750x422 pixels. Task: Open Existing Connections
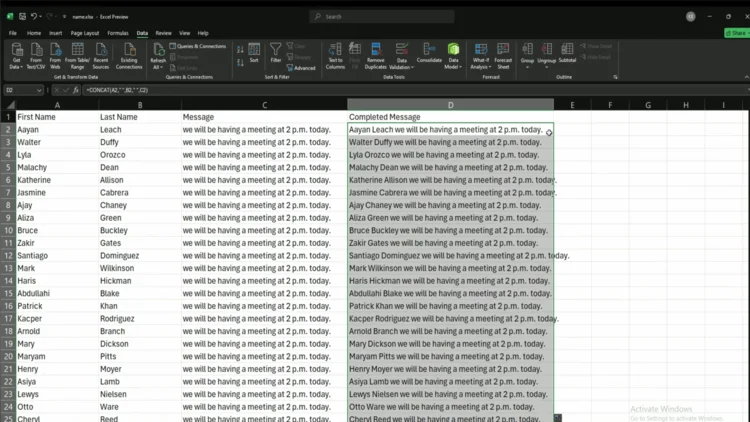(x=129, y=56)
